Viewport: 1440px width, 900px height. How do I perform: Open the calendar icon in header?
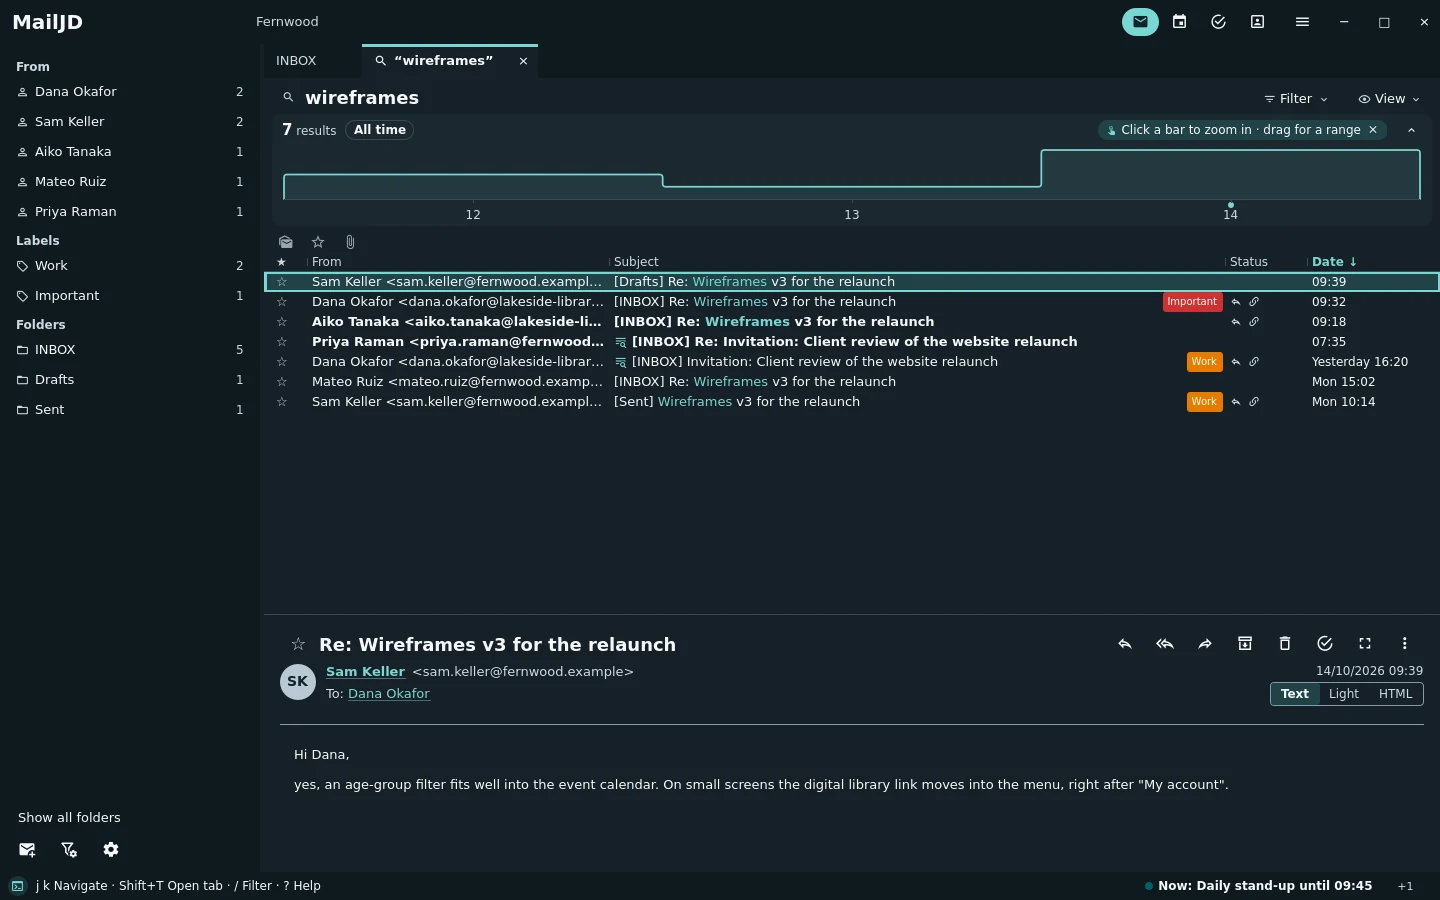1180,22
